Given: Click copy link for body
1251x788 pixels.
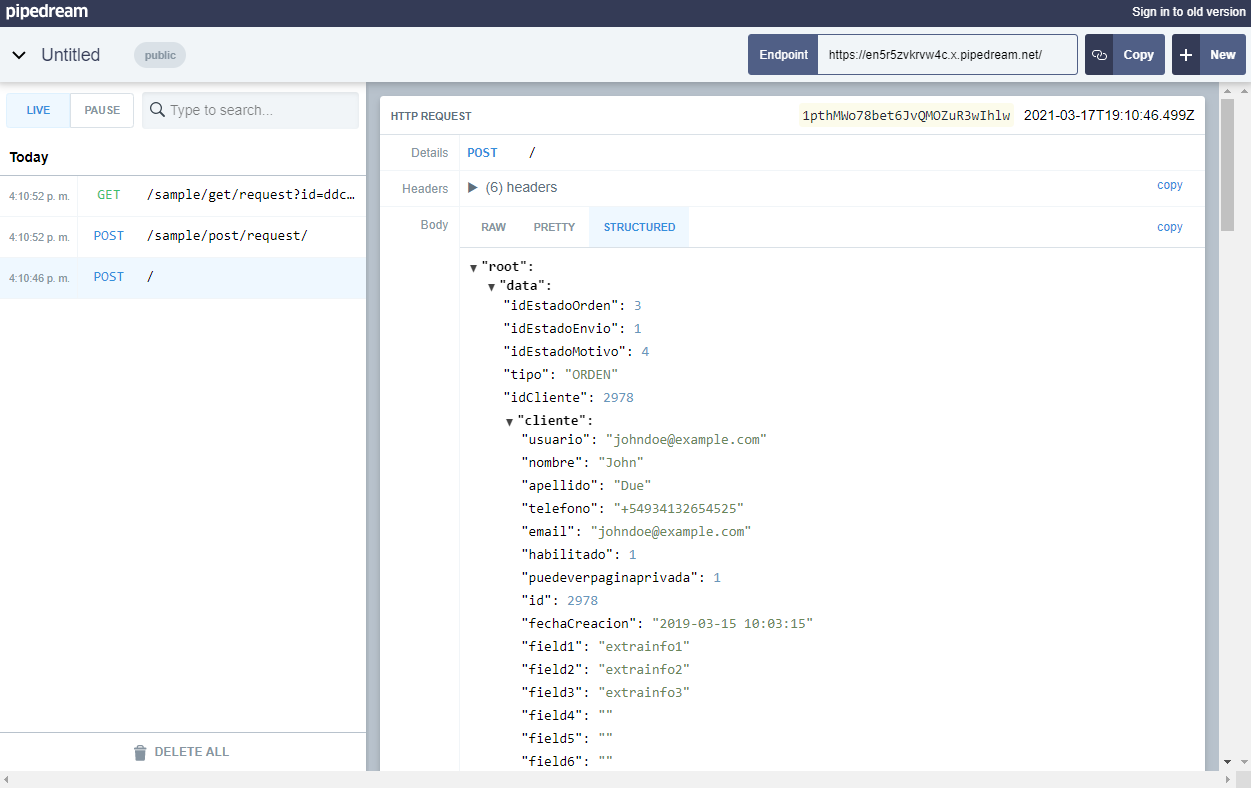Looking at the screenshot, I should click(x=1170, y=227).
